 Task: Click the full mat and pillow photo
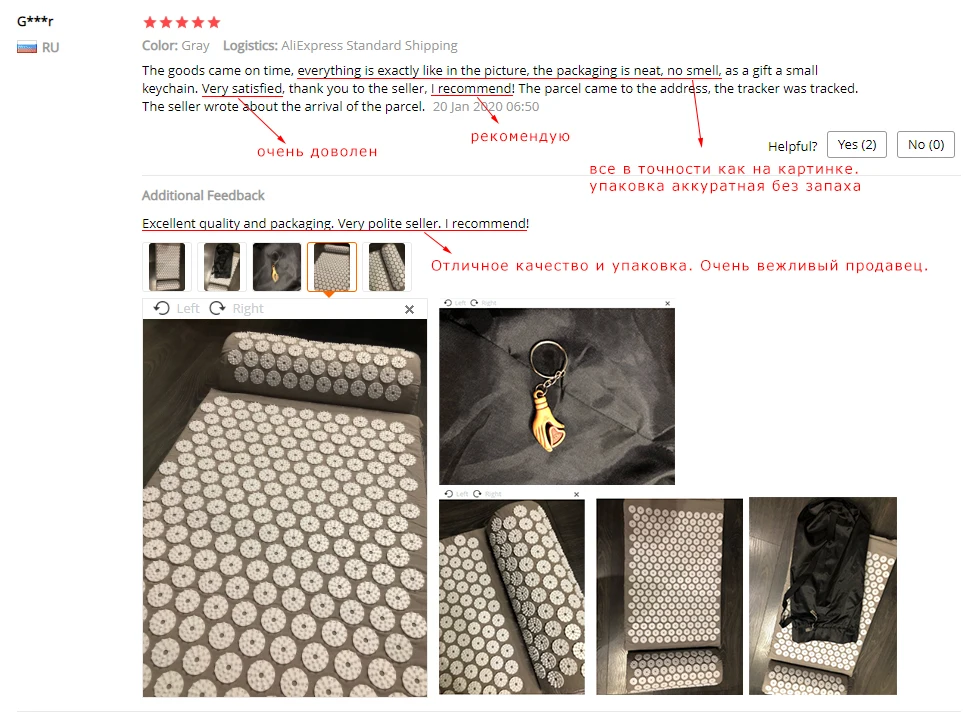(669, 596)
